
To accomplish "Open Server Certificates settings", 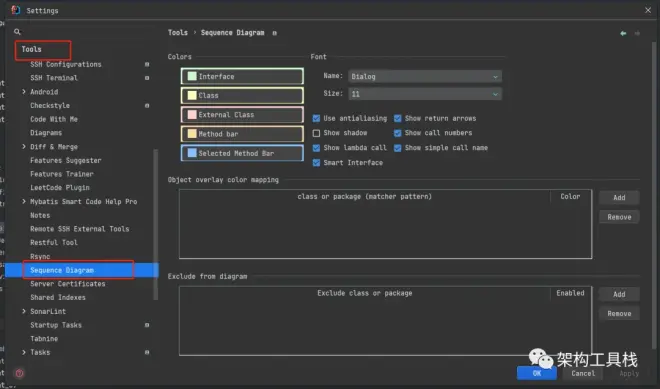I will coord(68,284).
